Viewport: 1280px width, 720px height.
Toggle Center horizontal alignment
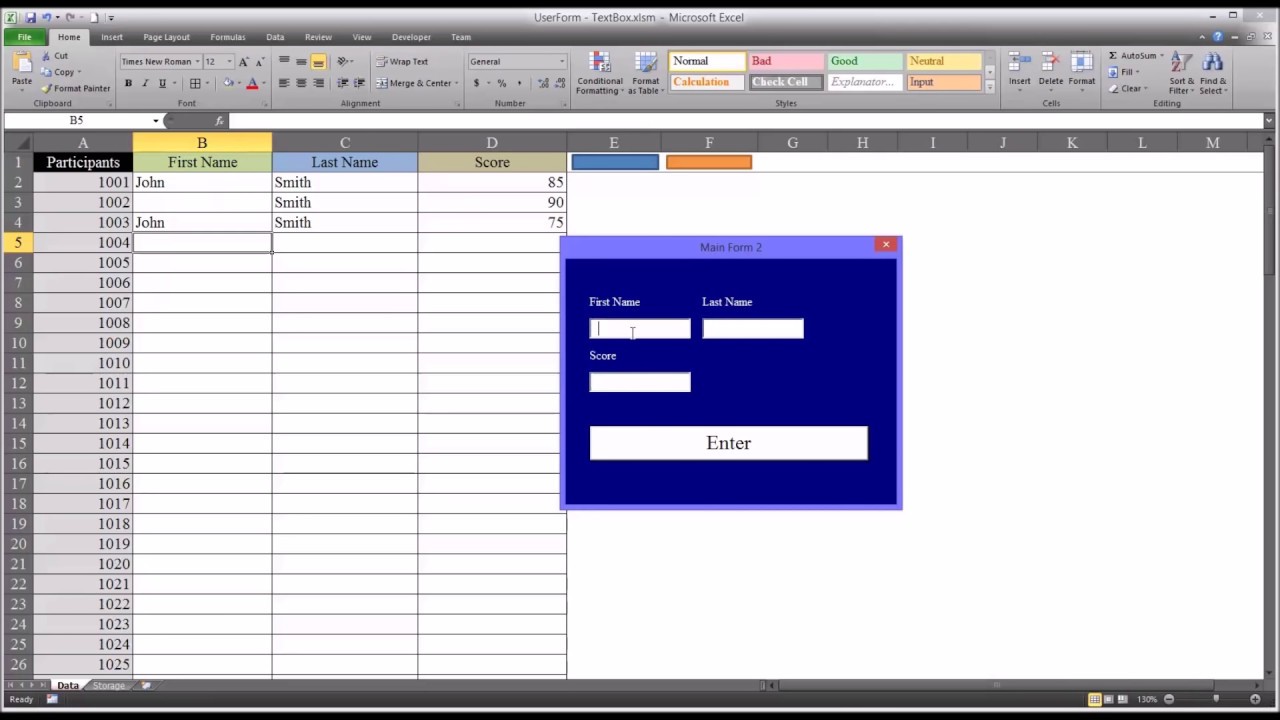point(301,84)
